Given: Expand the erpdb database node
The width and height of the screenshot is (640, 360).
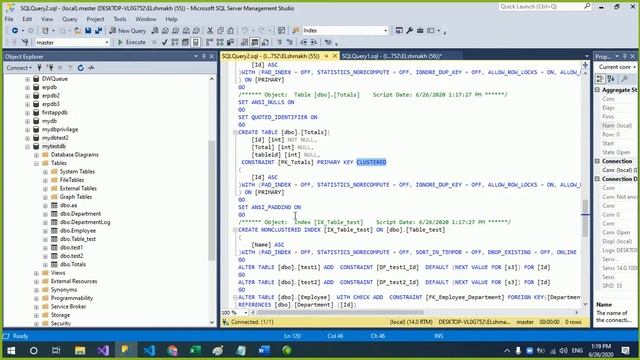Looking at the screenshot, I should pos(27,87).
